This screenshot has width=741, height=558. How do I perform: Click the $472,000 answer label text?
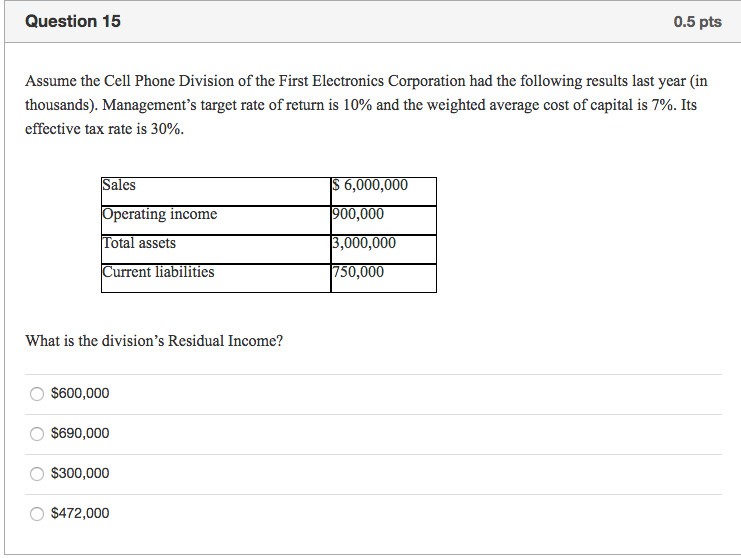(80, 514)
